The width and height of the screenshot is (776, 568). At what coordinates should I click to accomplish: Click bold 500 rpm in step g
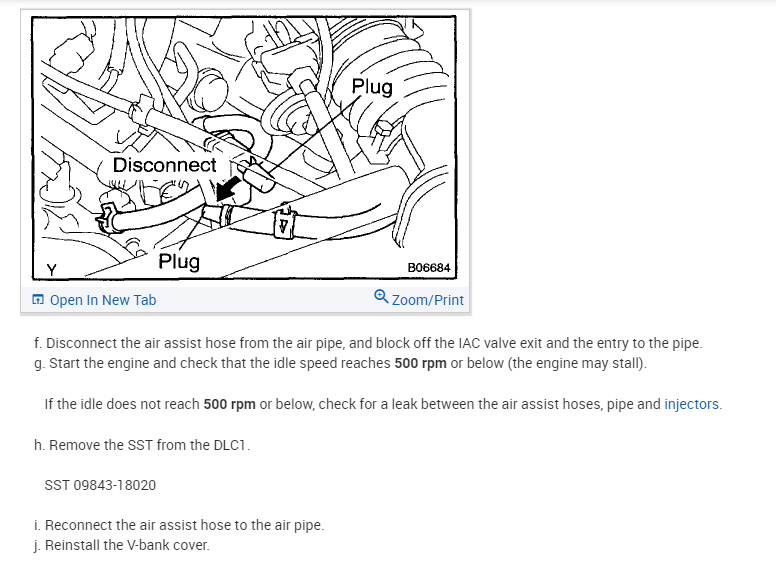[x=420, y=364]
